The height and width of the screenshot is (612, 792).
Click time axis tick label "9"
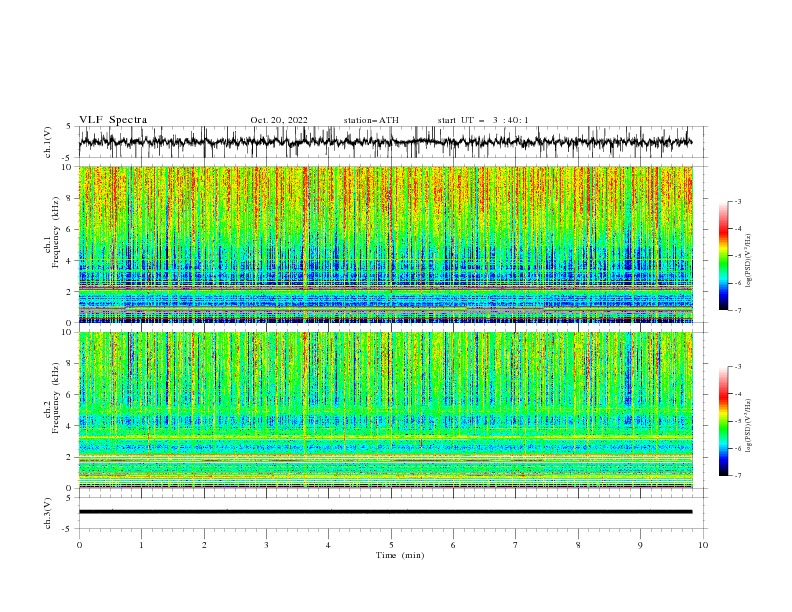tap(640, 545)
